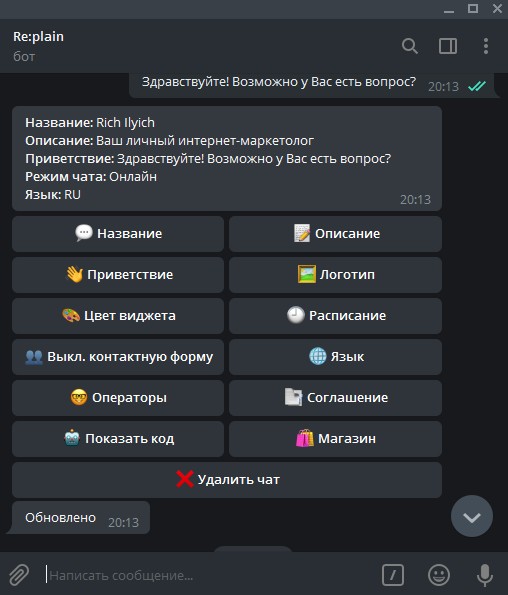Toggle the side panel icon in header
The height and width of the screenshot is (595, 508).
pyautogui.click(x=448, y=46)
